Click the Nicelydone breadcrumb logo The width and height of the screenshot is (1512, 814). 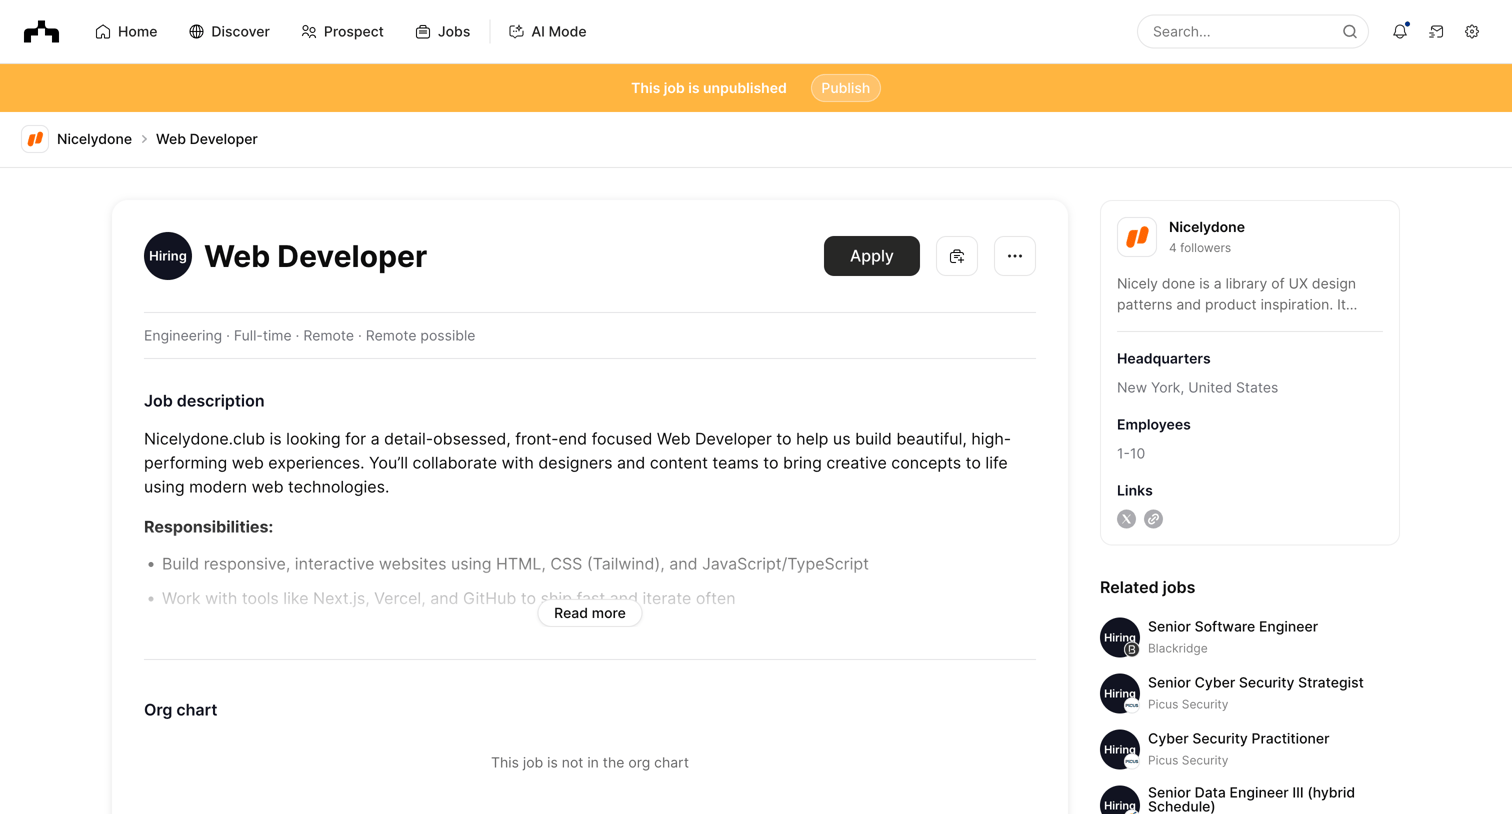click(35, 139)
